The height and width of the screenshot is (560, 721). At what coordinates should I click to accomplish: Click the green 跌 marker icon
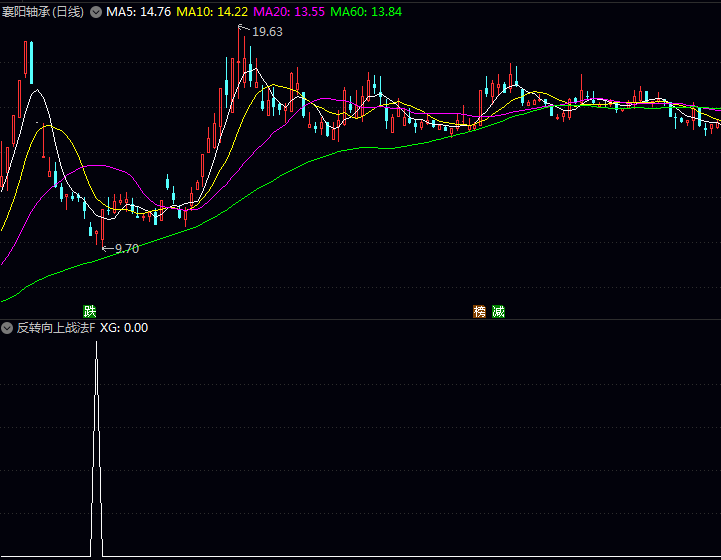[x=90, y=311]
